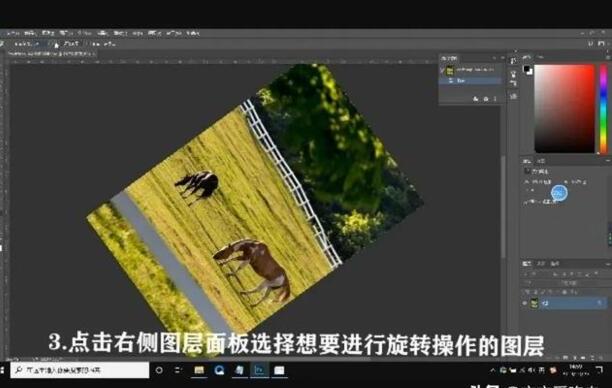The width and height of the screenshot is (612, 388).
Task: Pick a red shade in the color field
Action: (564, 109)
